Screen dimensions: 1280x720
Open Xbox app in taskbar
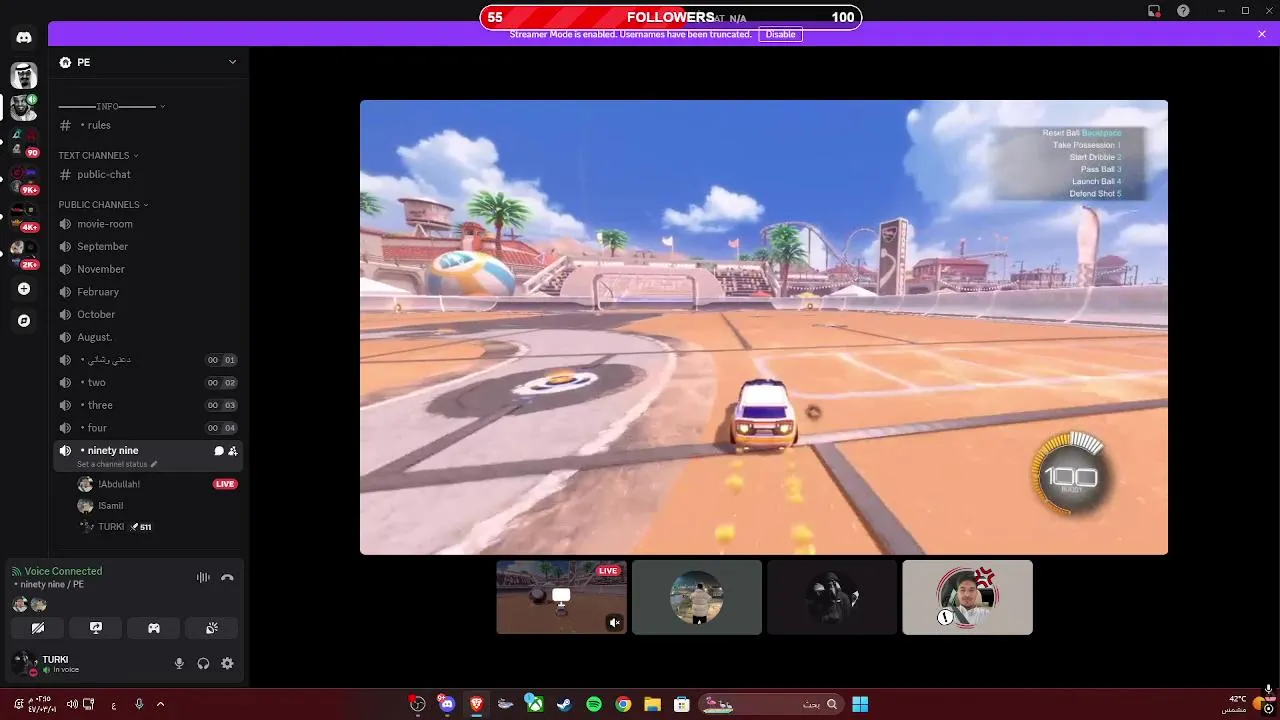pyautogui.click(x=535, y=704)
